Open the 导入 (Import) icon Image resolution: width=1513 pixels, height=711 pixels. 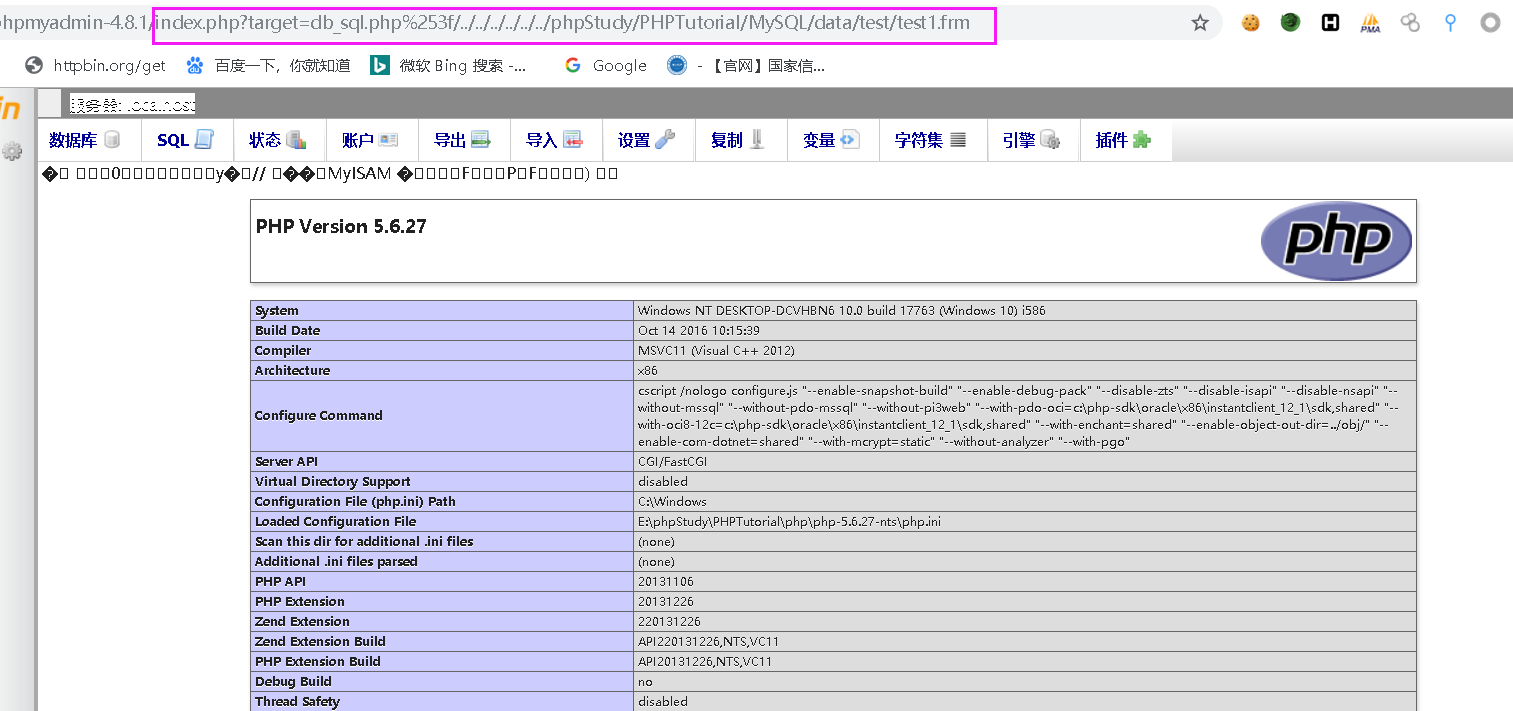tap(571, 140)
